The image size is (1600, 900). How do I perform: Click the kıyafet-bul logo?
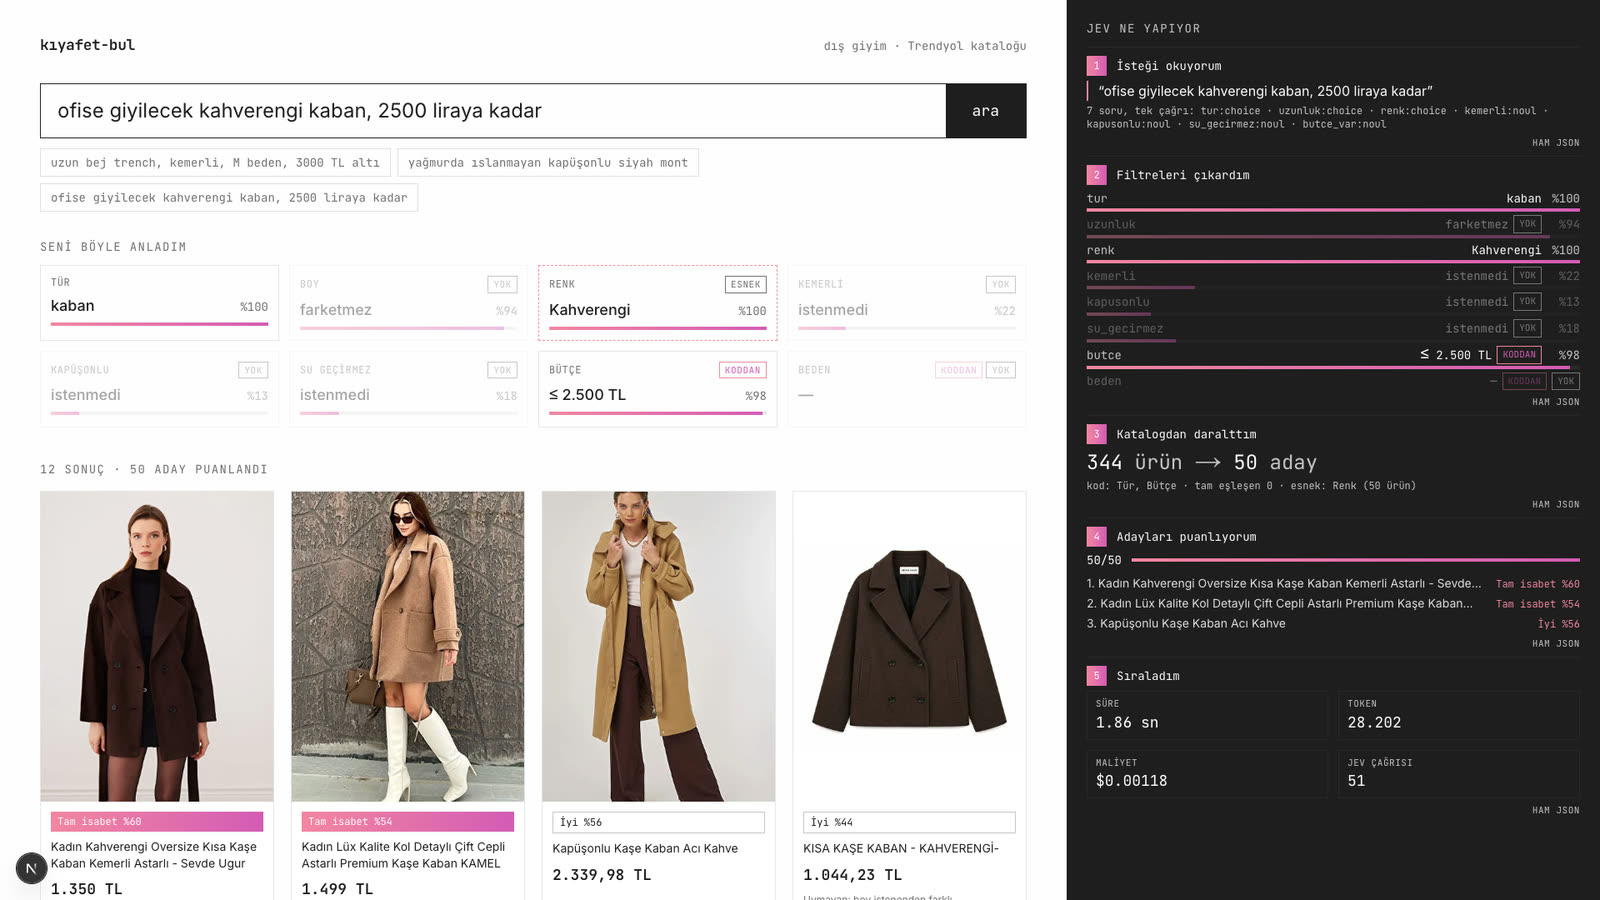pos(87,45)
